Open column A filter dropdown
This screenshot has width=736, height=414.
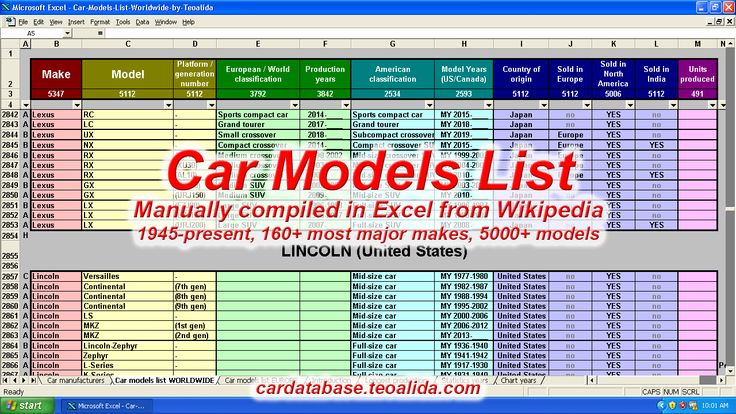click(x=26, y=105)
